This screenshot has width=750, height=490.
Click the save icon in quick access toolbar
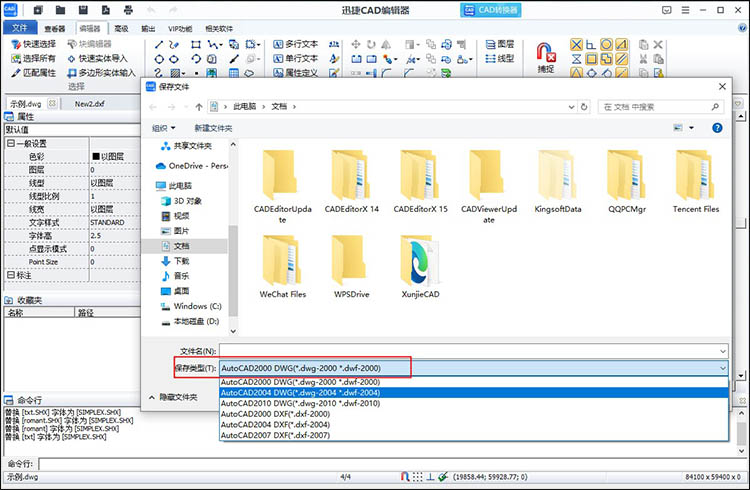(83, 10)
